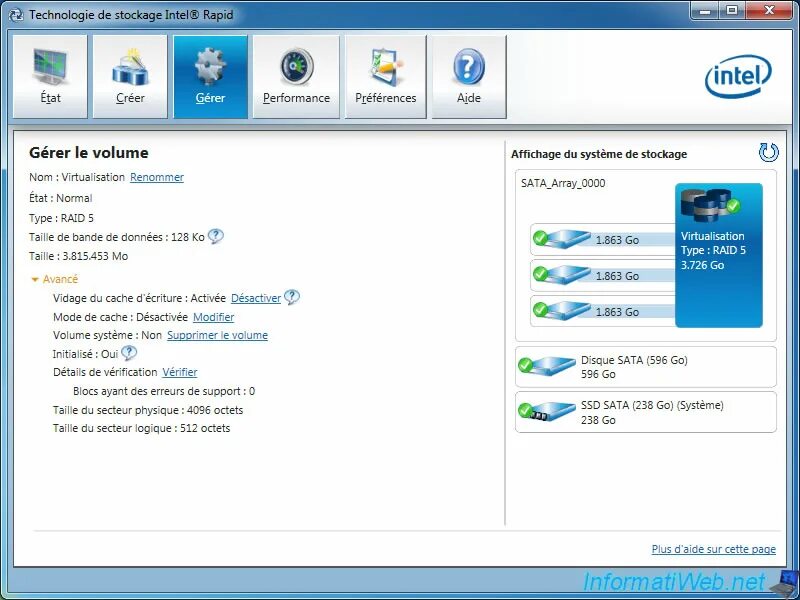This screenshot has height=600, width=800.
Task: Click the Intel logo
Action: pyautogui.click(x=738, y=77)
